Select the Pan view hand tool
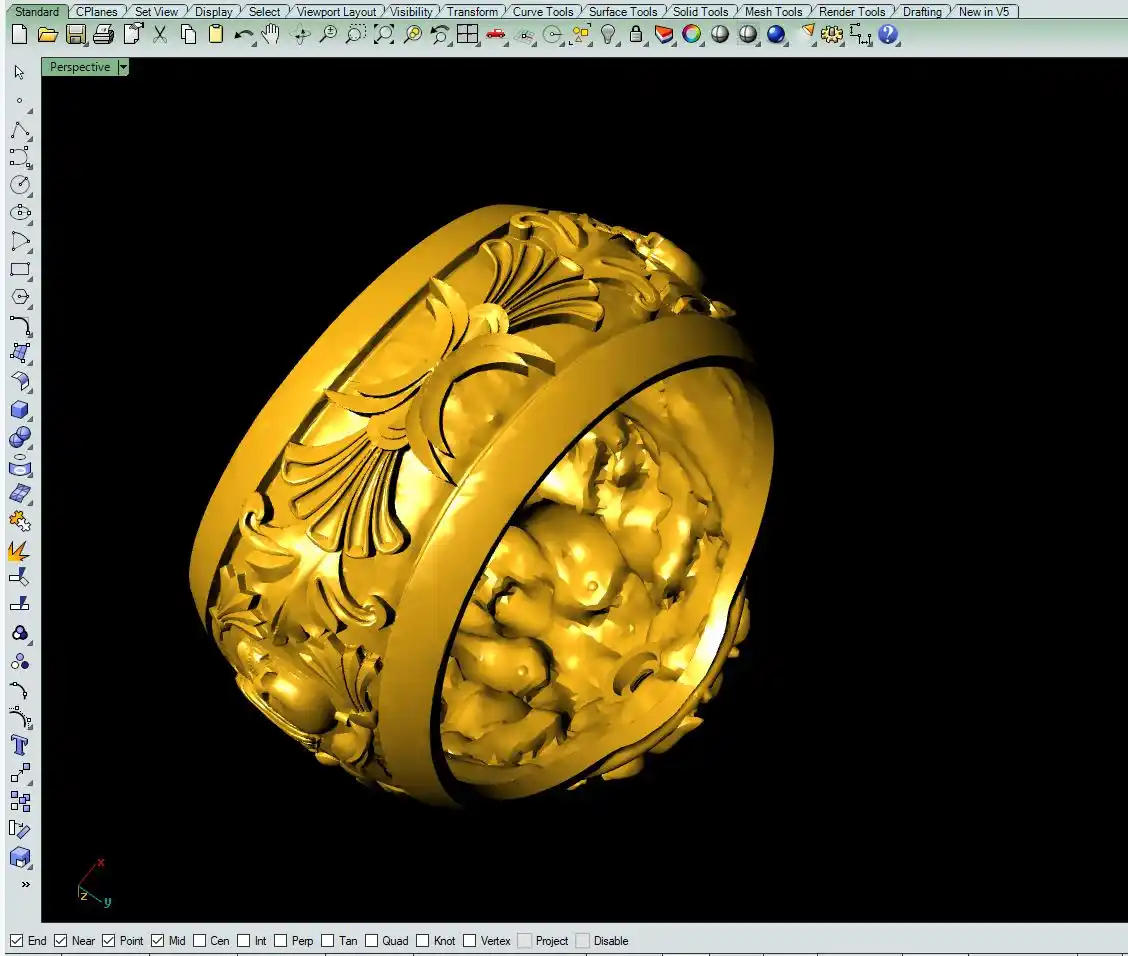The width and height of the screenshot is (1128, 956). 271,35
